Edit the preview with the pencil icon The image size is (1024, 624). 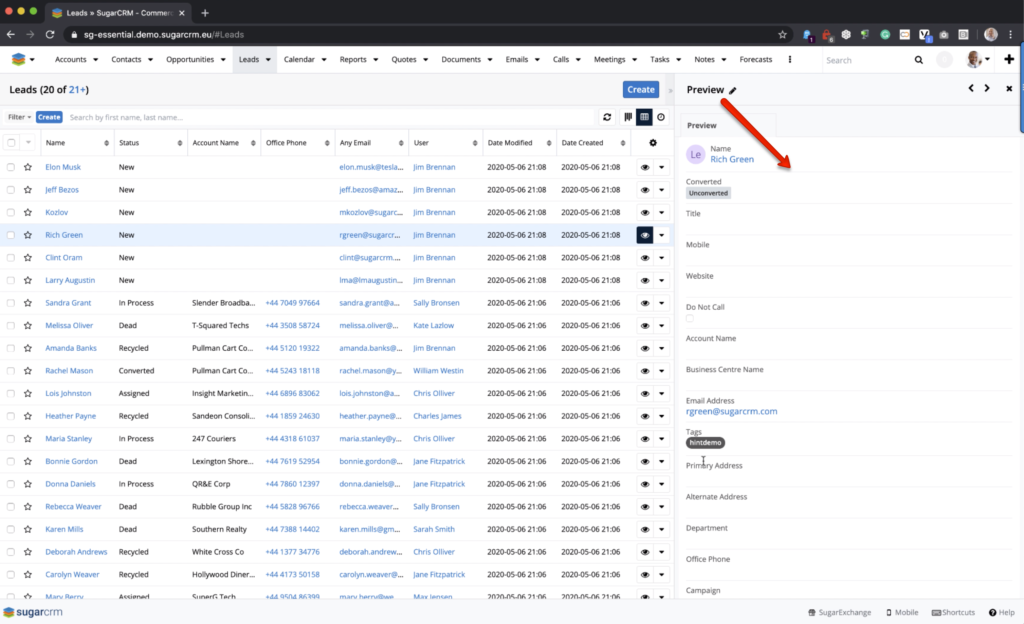[x=733, y=91]
